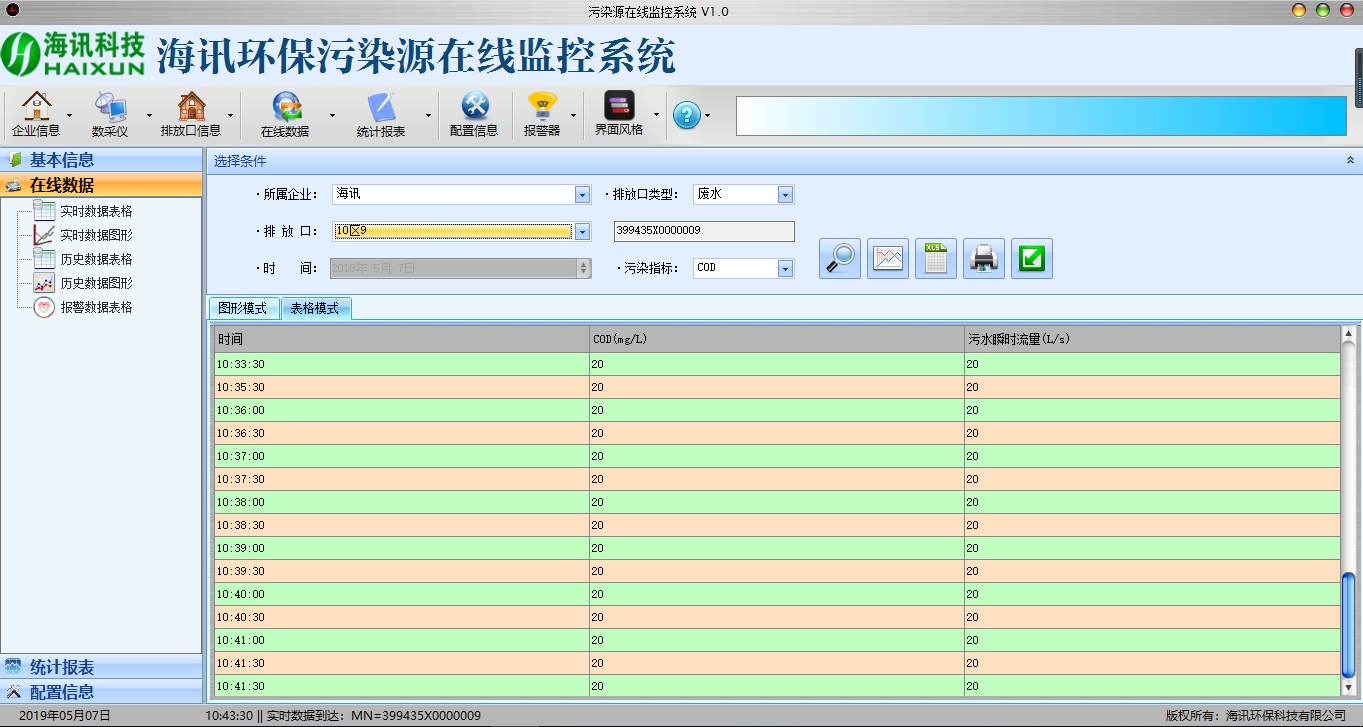
Task: Export data with the XLS icon
Action: (x=936, y=258)
